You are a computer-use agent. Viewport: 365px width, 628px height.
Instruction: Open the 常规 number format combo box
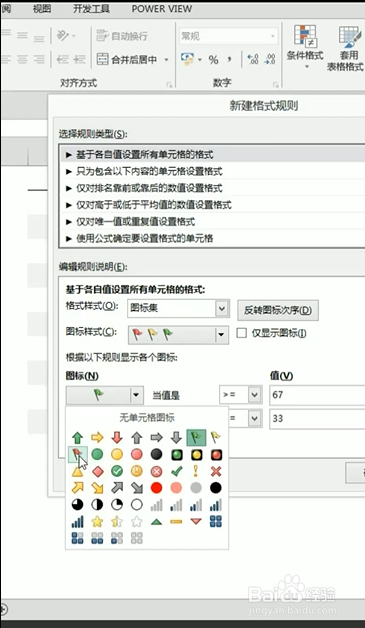click(228, 36)
